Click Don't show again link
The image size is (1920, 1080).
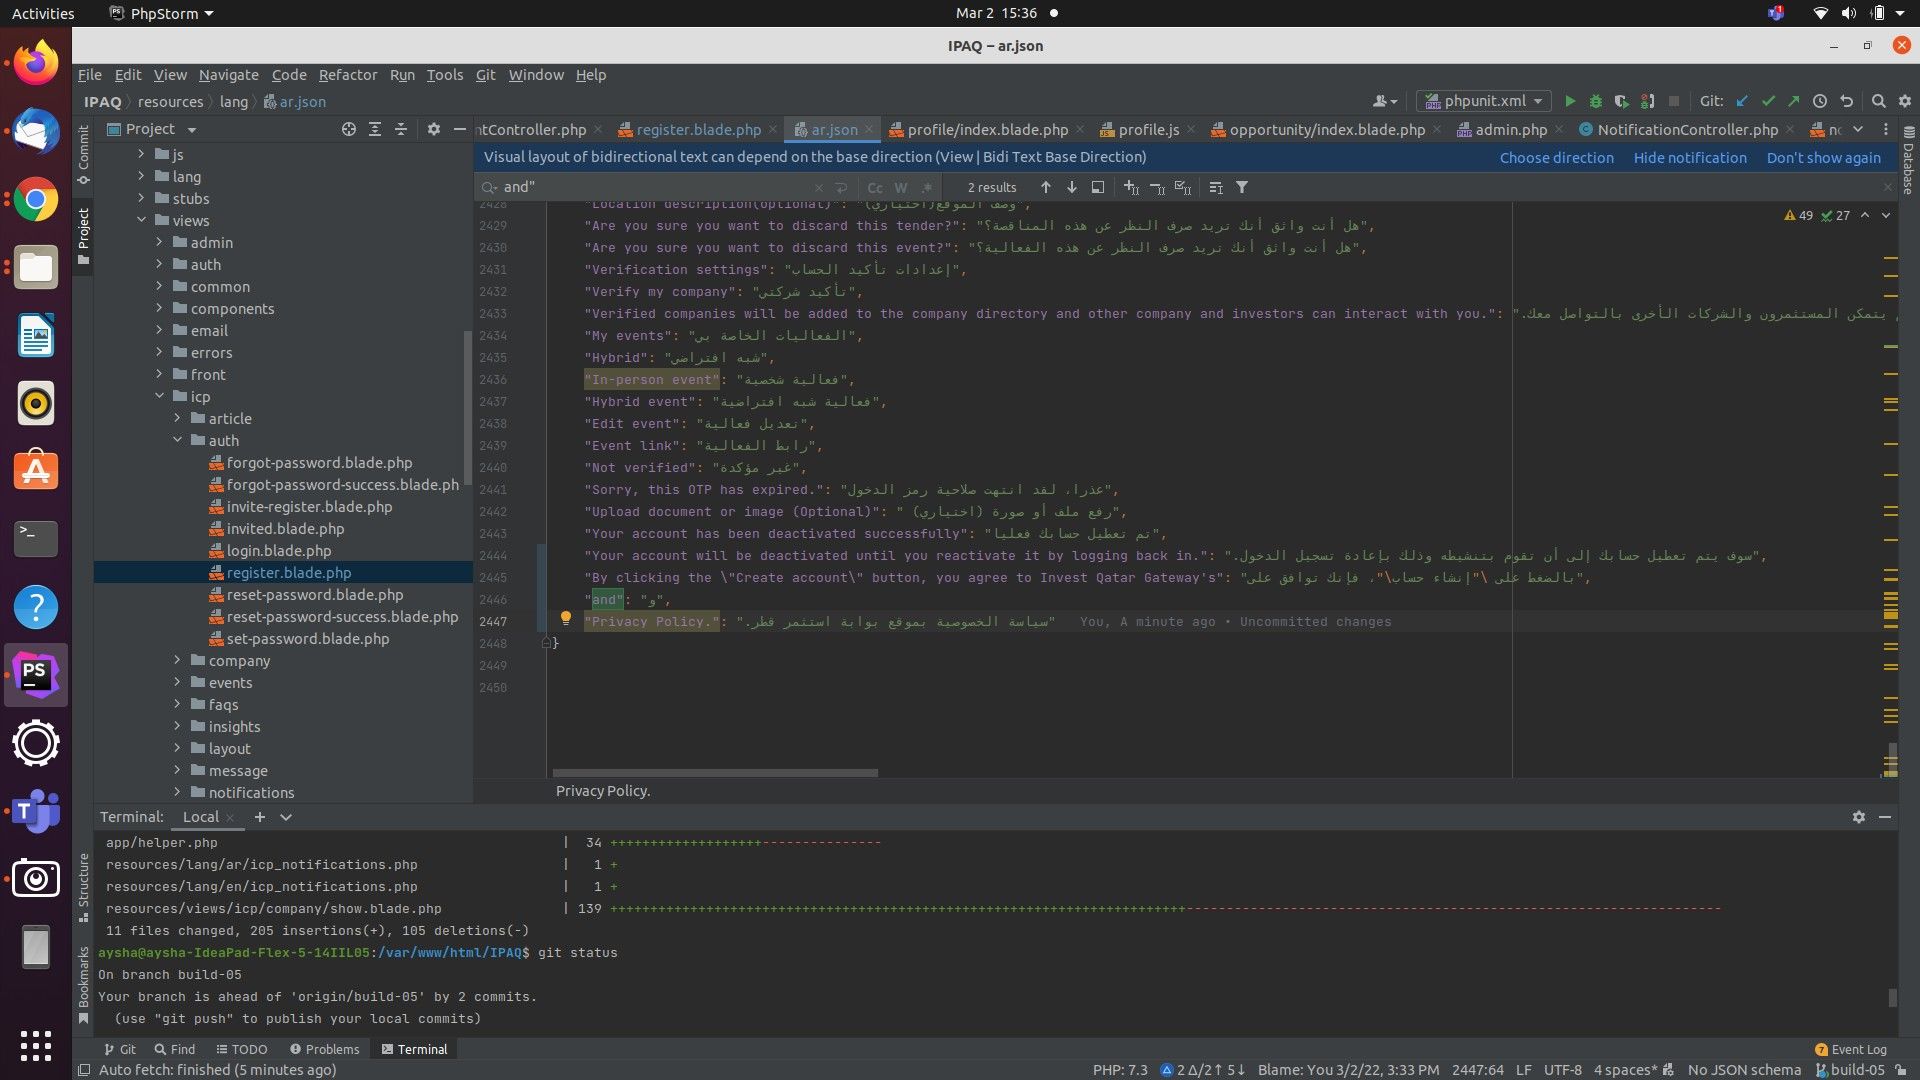[1823, 158]
